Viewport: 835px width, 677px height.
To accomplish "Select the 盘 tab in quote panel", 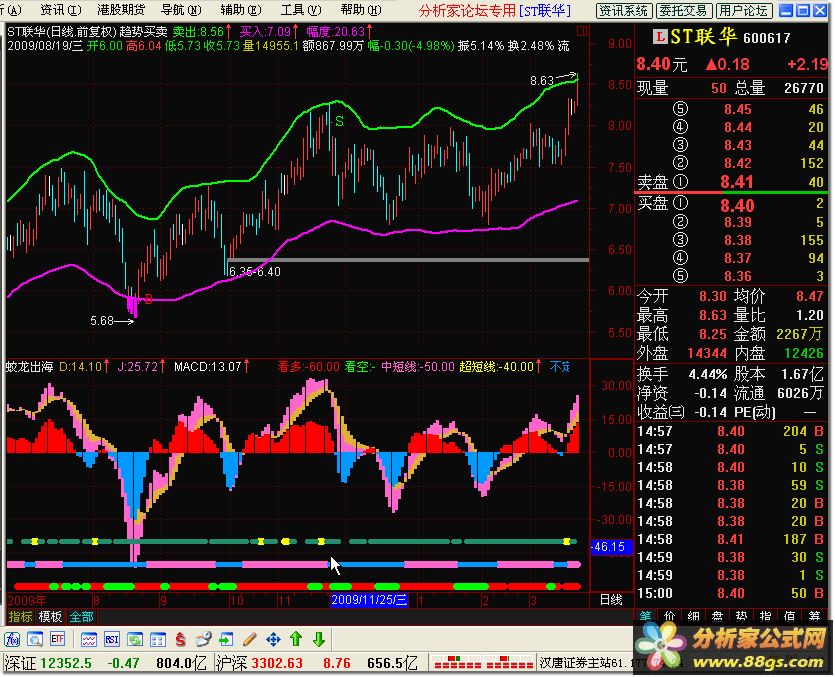I will point(717,616).
